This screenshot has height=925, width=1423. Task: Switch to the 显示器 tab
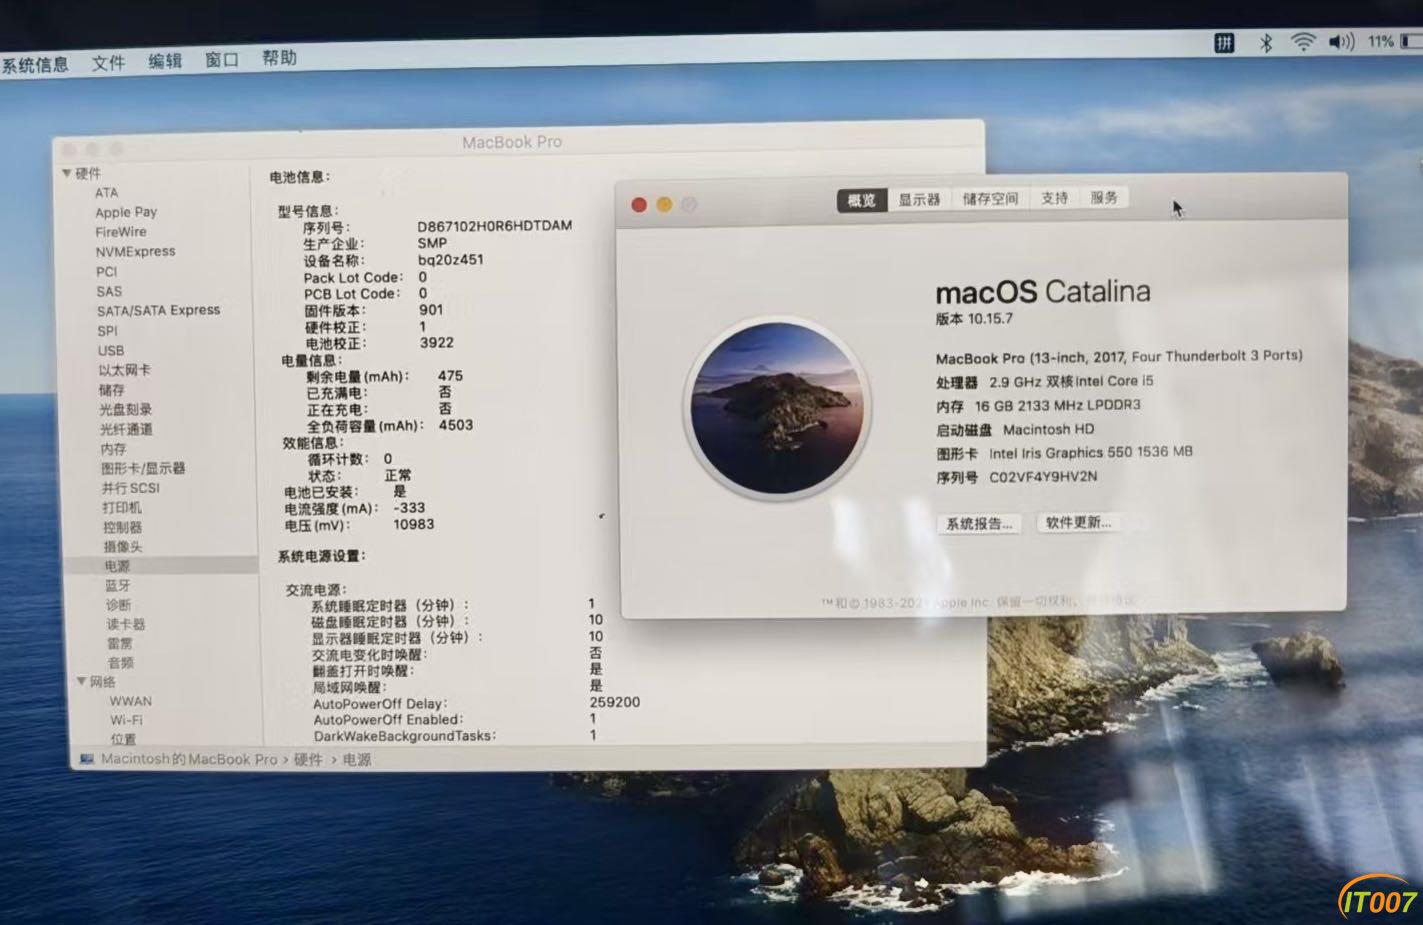click(x=919, y=199)
